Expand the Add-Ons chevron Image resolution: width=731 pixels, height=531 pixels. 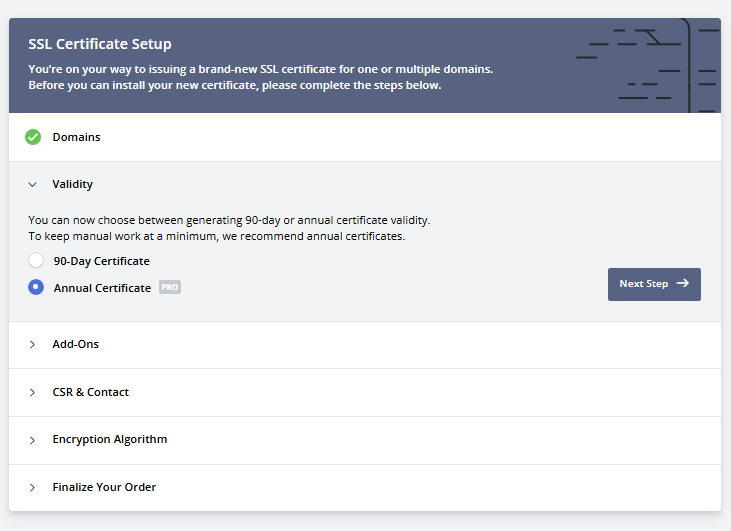coord(32,344)
